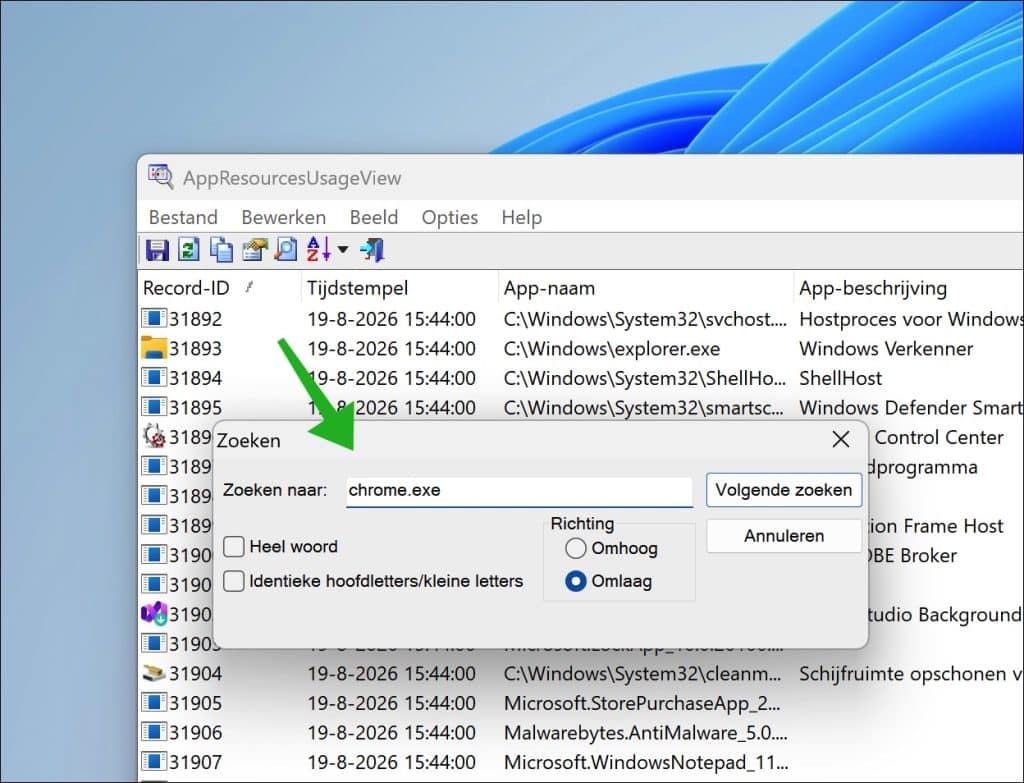Click the folder icon of record 31893
Screen dimensions: 1024x783
153,348
